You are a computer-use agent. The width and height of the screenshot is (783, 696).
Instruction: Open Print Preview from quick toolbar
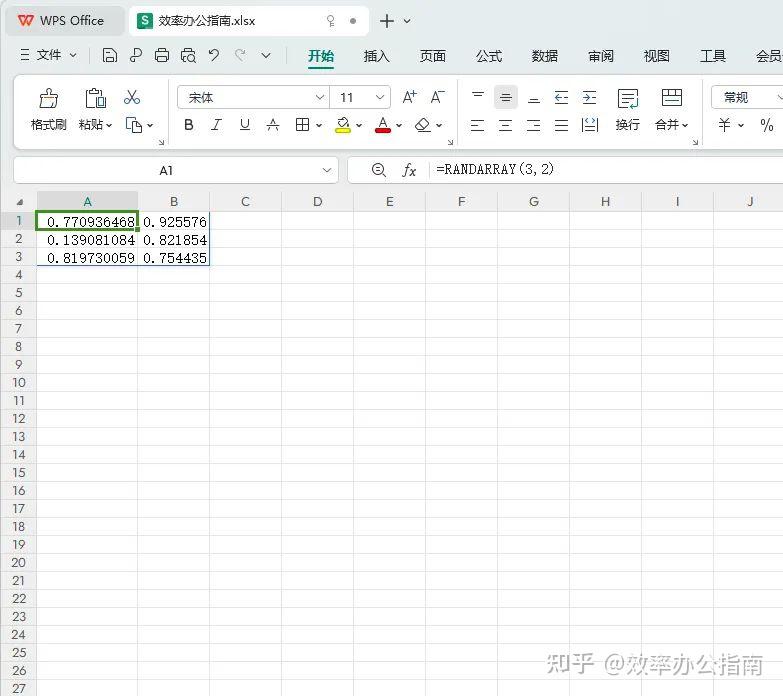(x=188, y=55)
